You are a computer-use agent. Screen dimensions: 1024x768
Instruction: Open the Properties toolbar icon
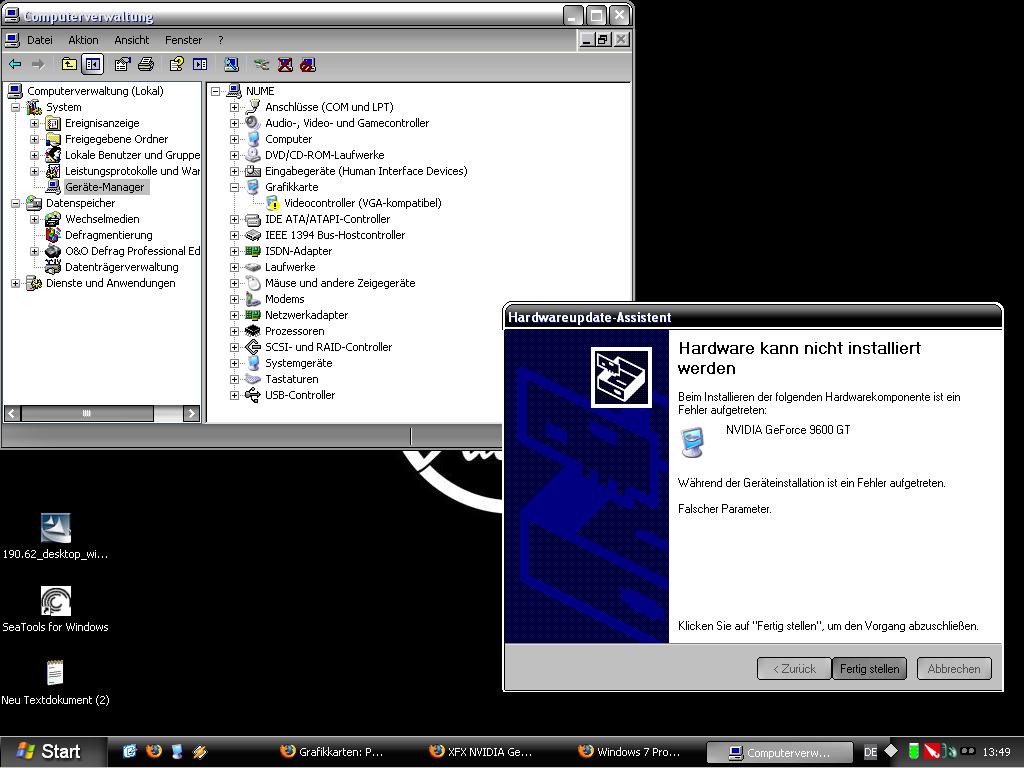tap(122, 64)
